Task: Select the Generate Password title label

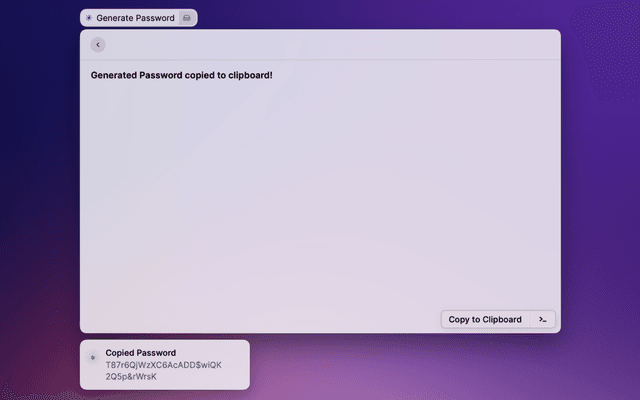Action: click(135, 18)
